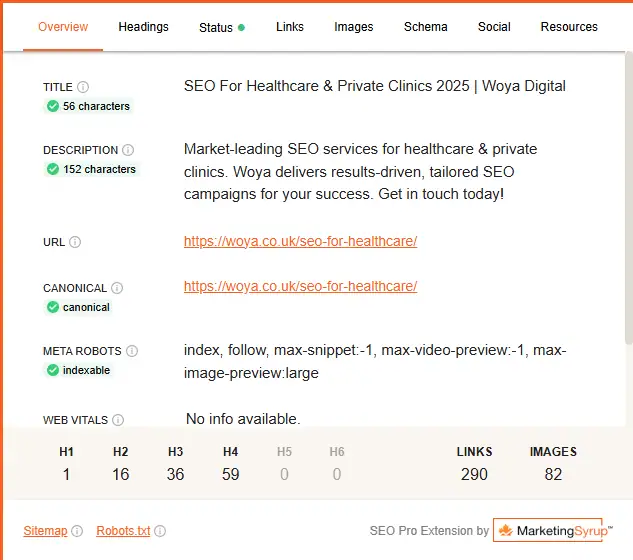Click the green Status indicator dot
This screenshot has width=633, height=560.
241,27
